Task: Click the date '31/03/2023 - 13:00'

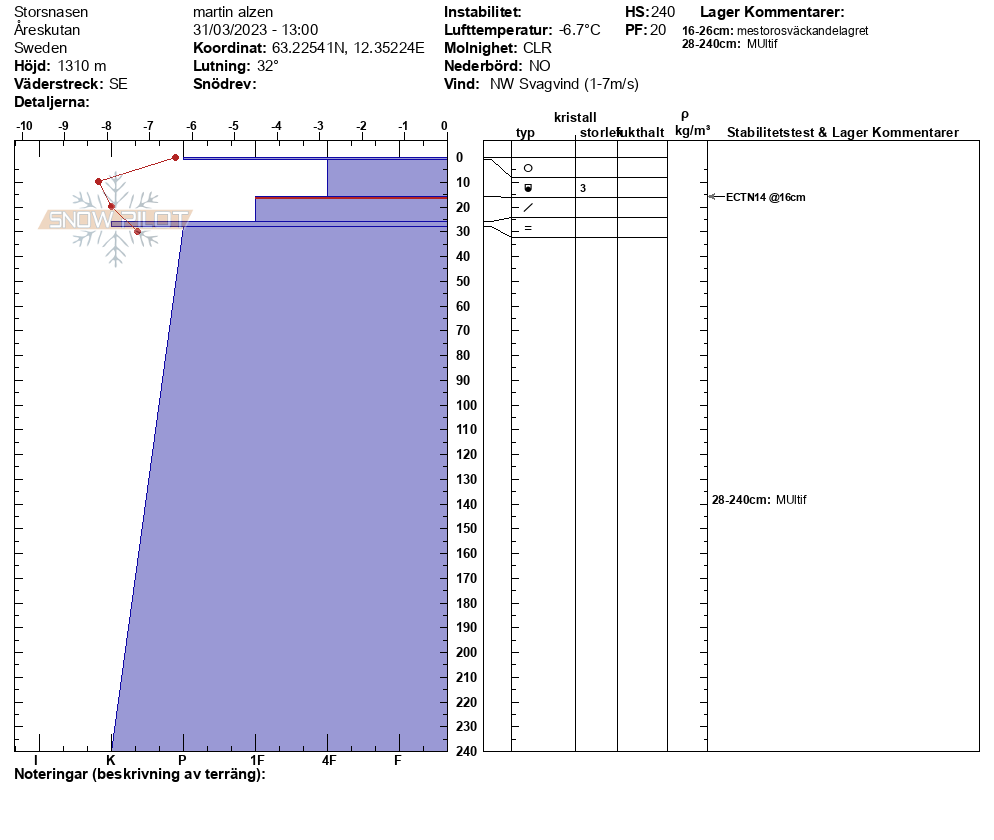Action: coord(255,30)
